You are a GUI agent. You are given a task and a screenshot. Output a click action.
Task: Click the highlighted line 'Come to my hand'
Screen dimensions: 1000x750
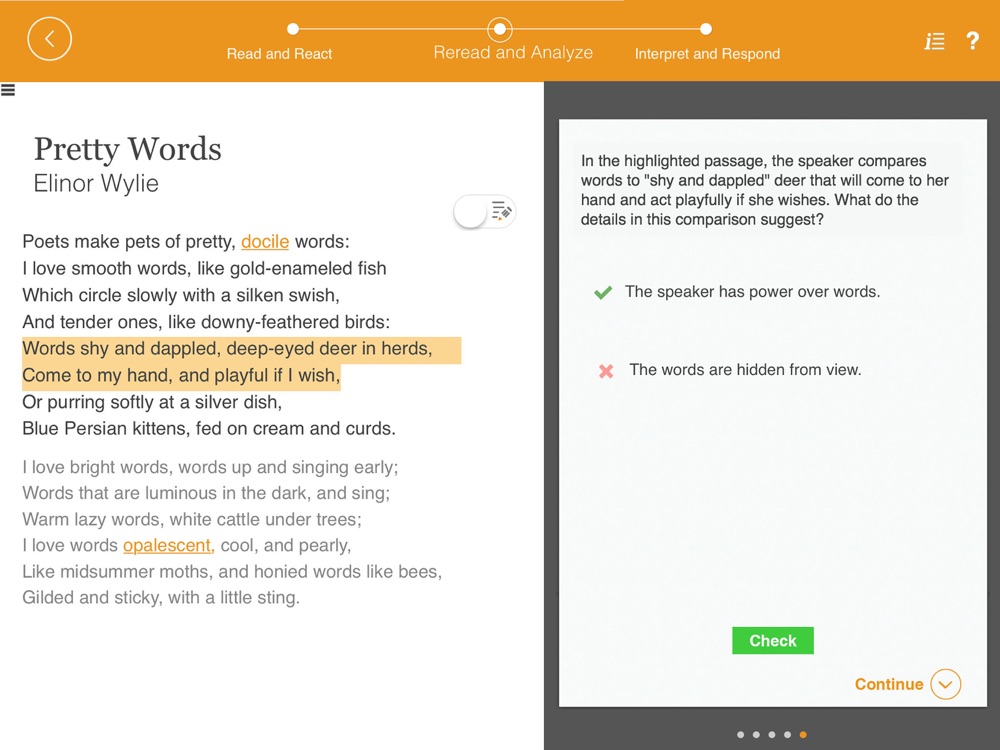pos(181,376)
